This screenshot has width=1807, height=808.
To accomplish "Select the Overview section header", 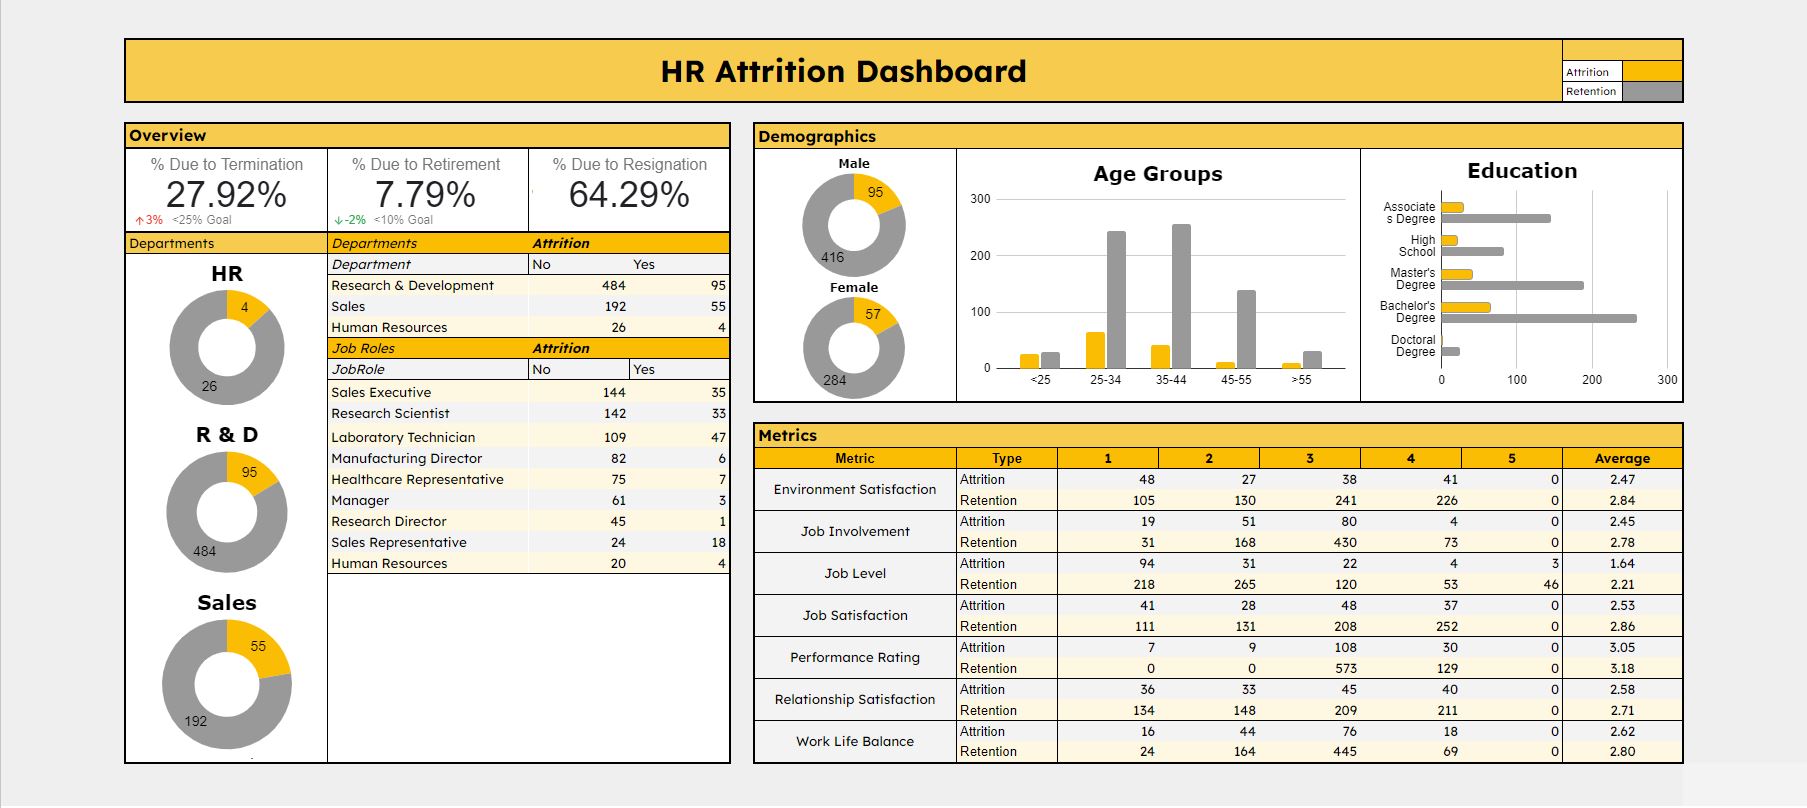I will [x=427, y=135].
